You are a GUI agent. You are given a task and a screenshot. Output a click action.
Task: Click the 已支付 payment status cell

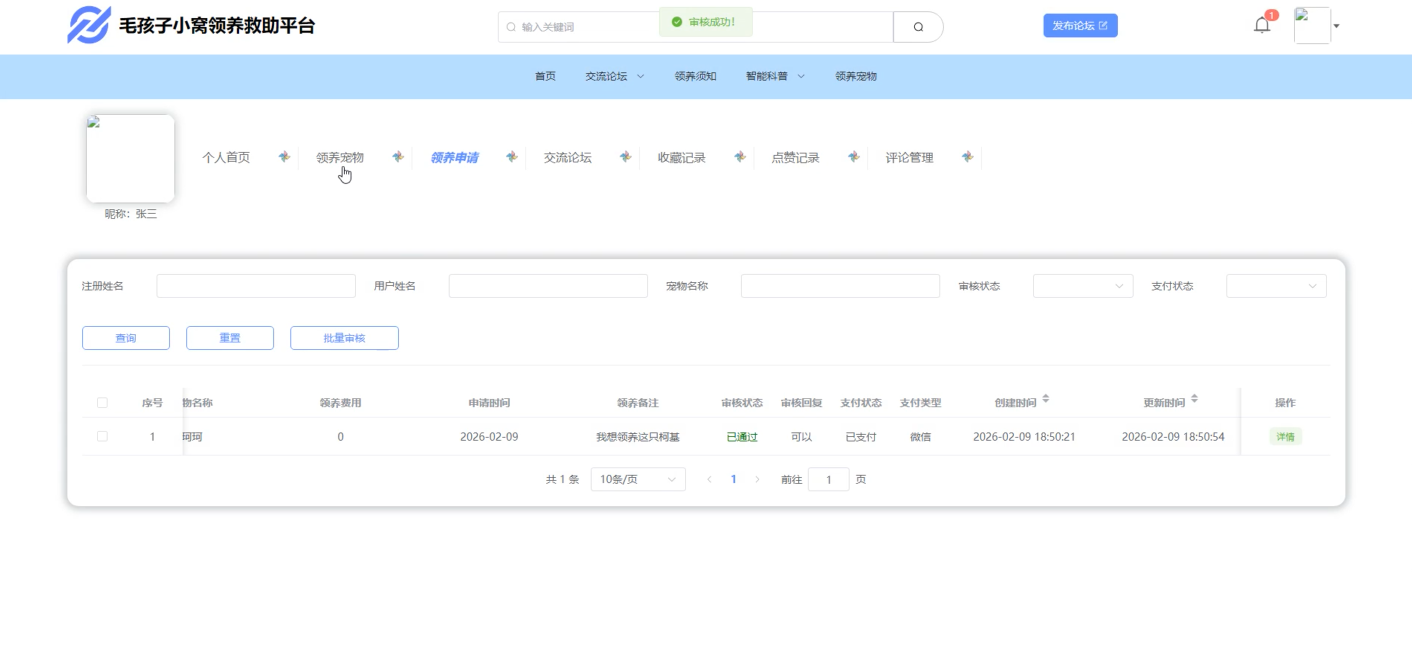861,437
